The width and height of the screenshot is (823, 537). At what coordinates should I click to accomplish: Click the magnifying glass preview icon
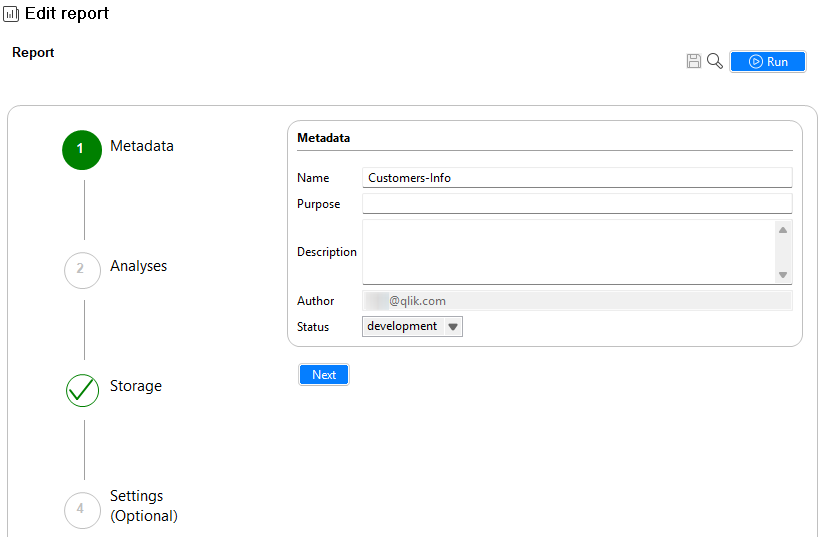[x=715, y=62]
